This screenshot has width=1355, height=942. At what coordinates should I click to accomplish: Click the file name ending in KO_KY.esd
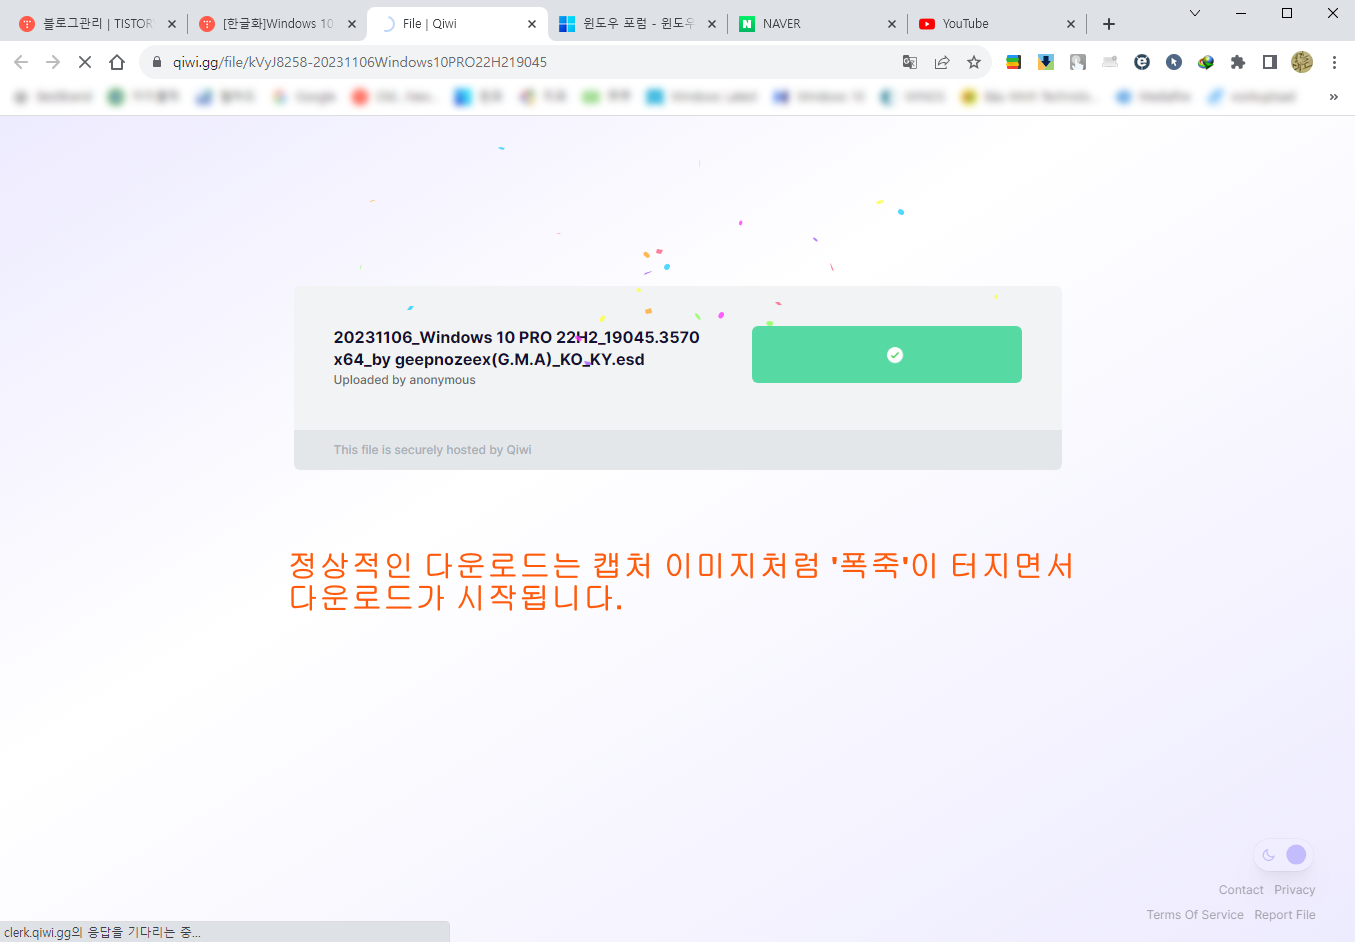point(516,348)
